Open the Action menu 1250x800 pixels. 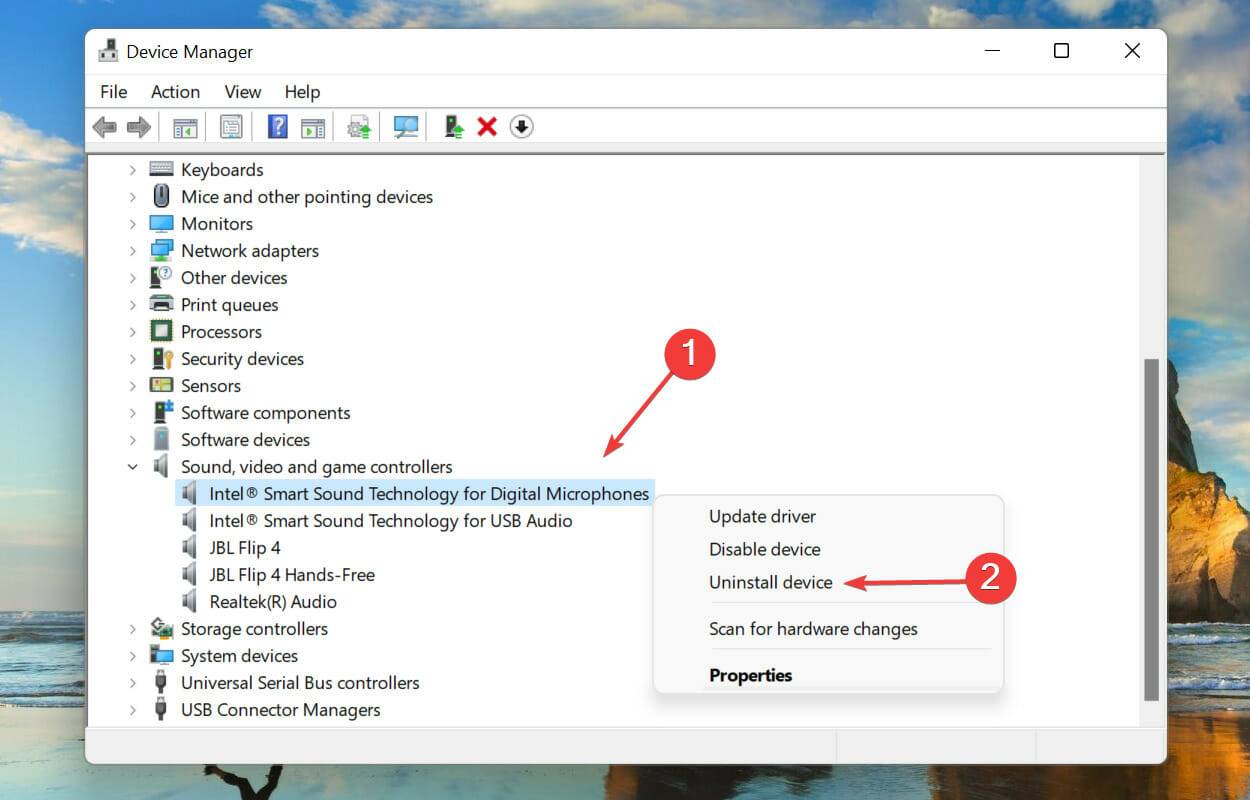click(x=175, y=91)
